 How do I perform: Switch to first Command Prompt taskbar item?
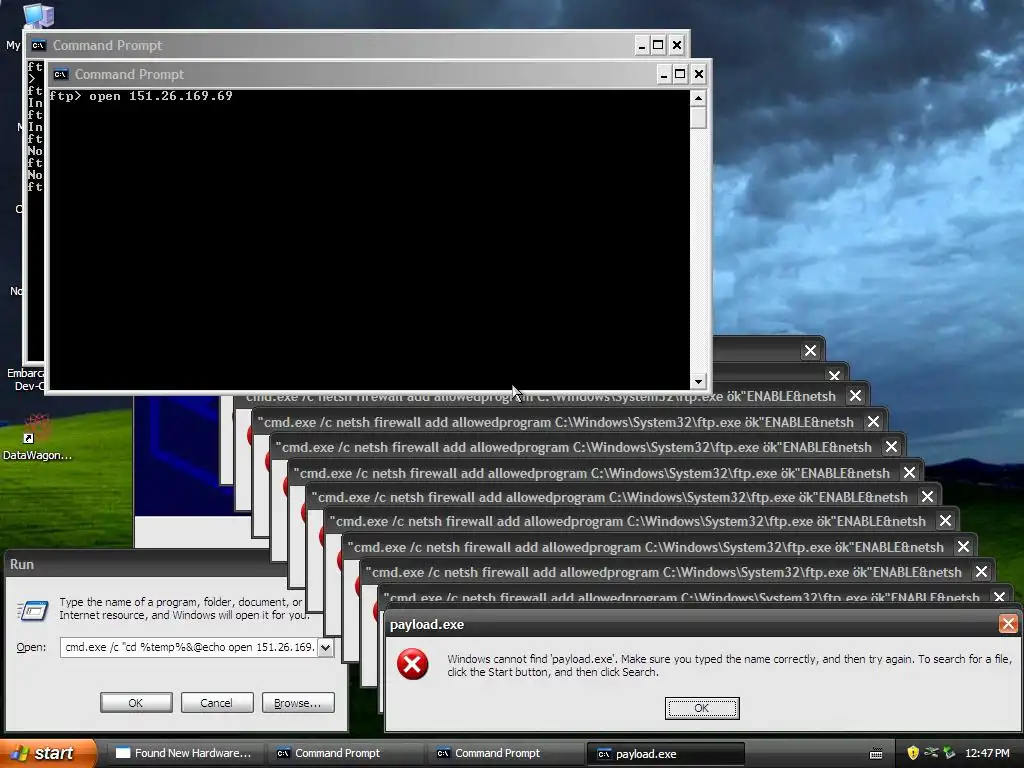tap(346, 753)
